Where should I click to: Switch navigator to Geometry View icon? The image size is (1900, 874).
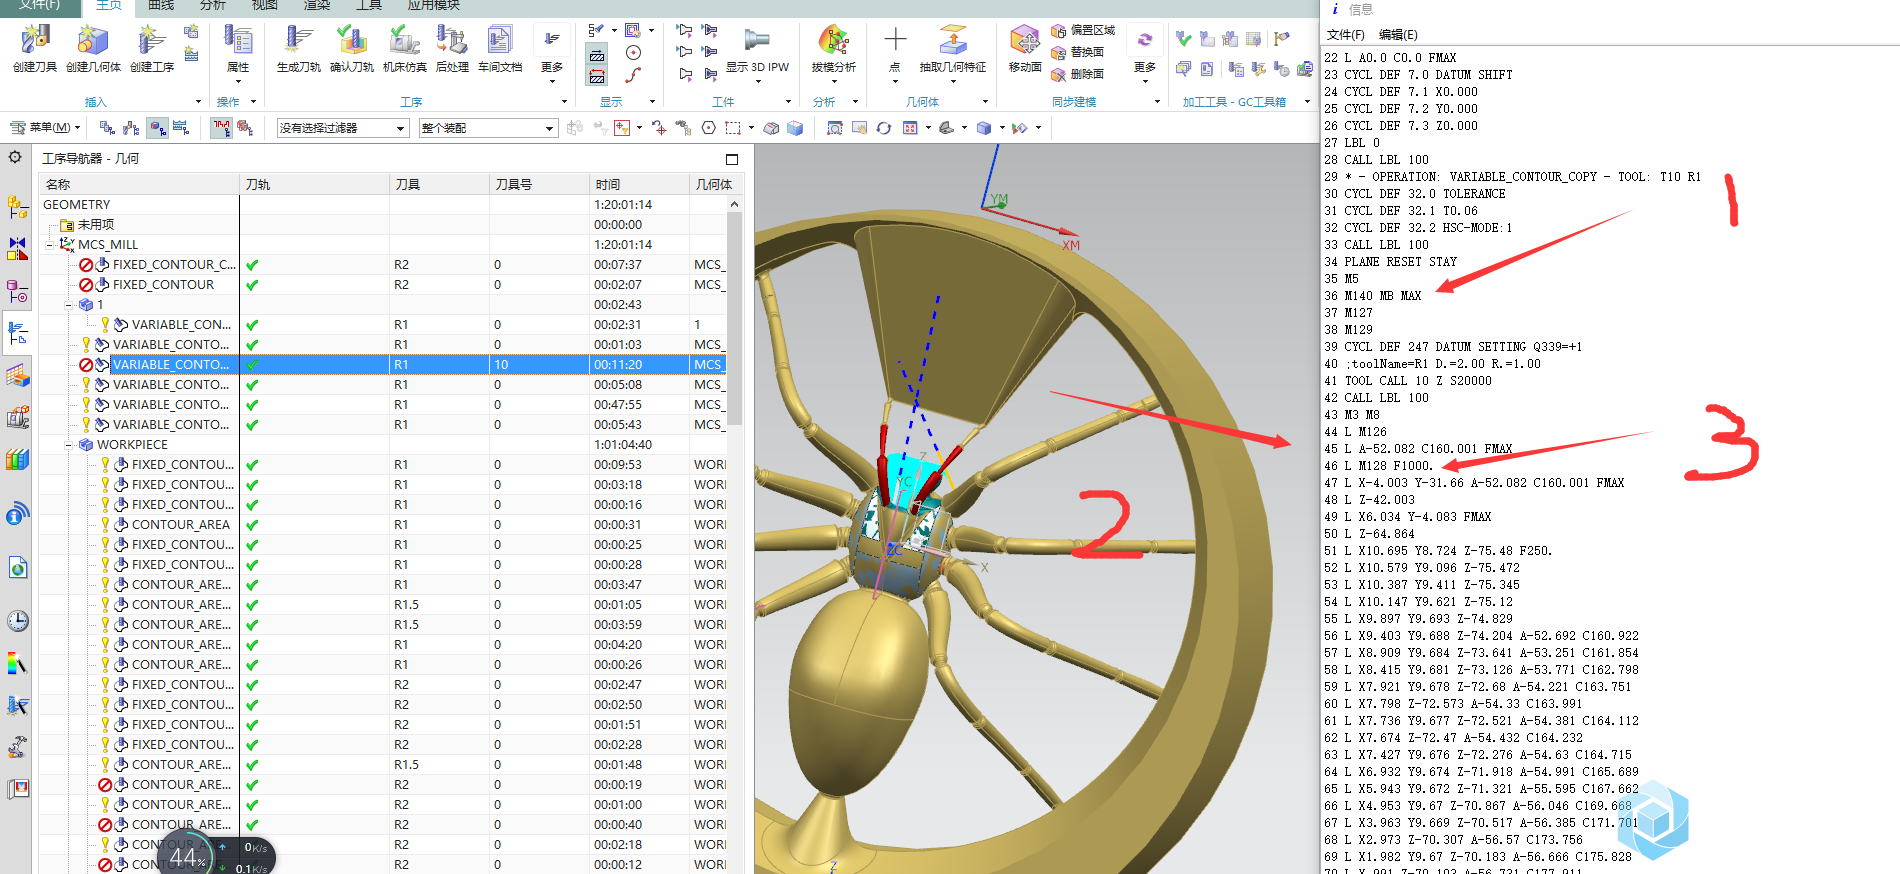click(158, 128)
